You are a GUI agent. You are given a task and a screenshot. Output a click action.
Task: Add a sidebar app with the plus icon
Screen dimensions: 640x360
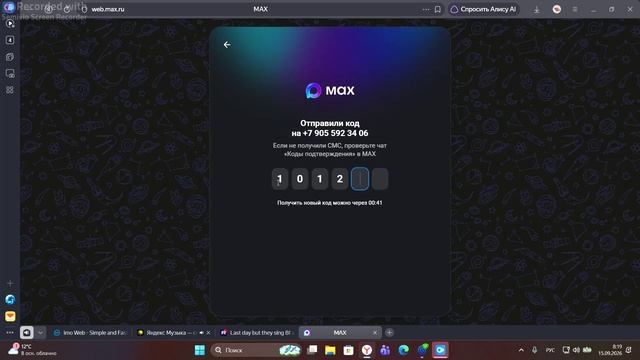[10, 283]
